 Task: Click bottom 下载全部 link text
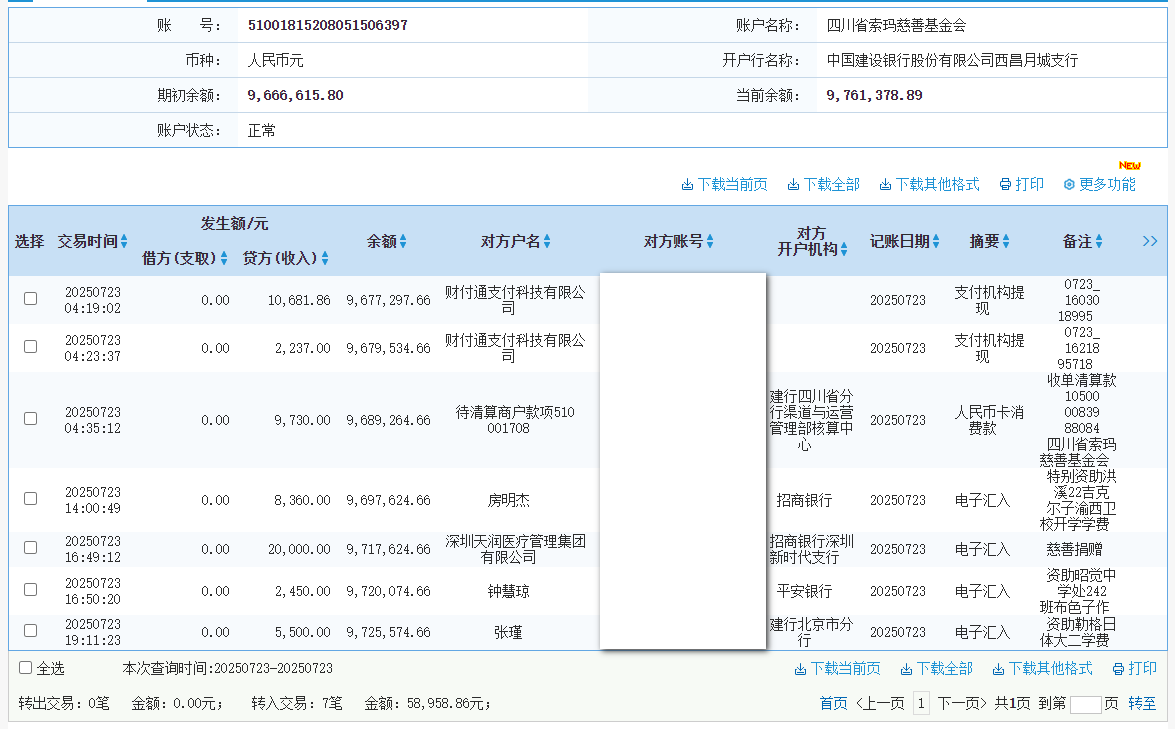coord(944,669)
